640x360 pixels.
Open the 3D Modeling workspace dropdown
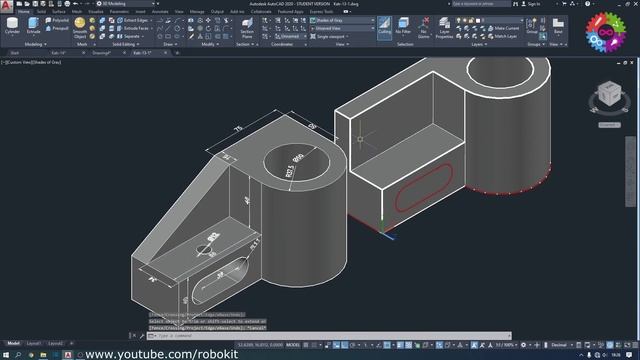[126, 4]
